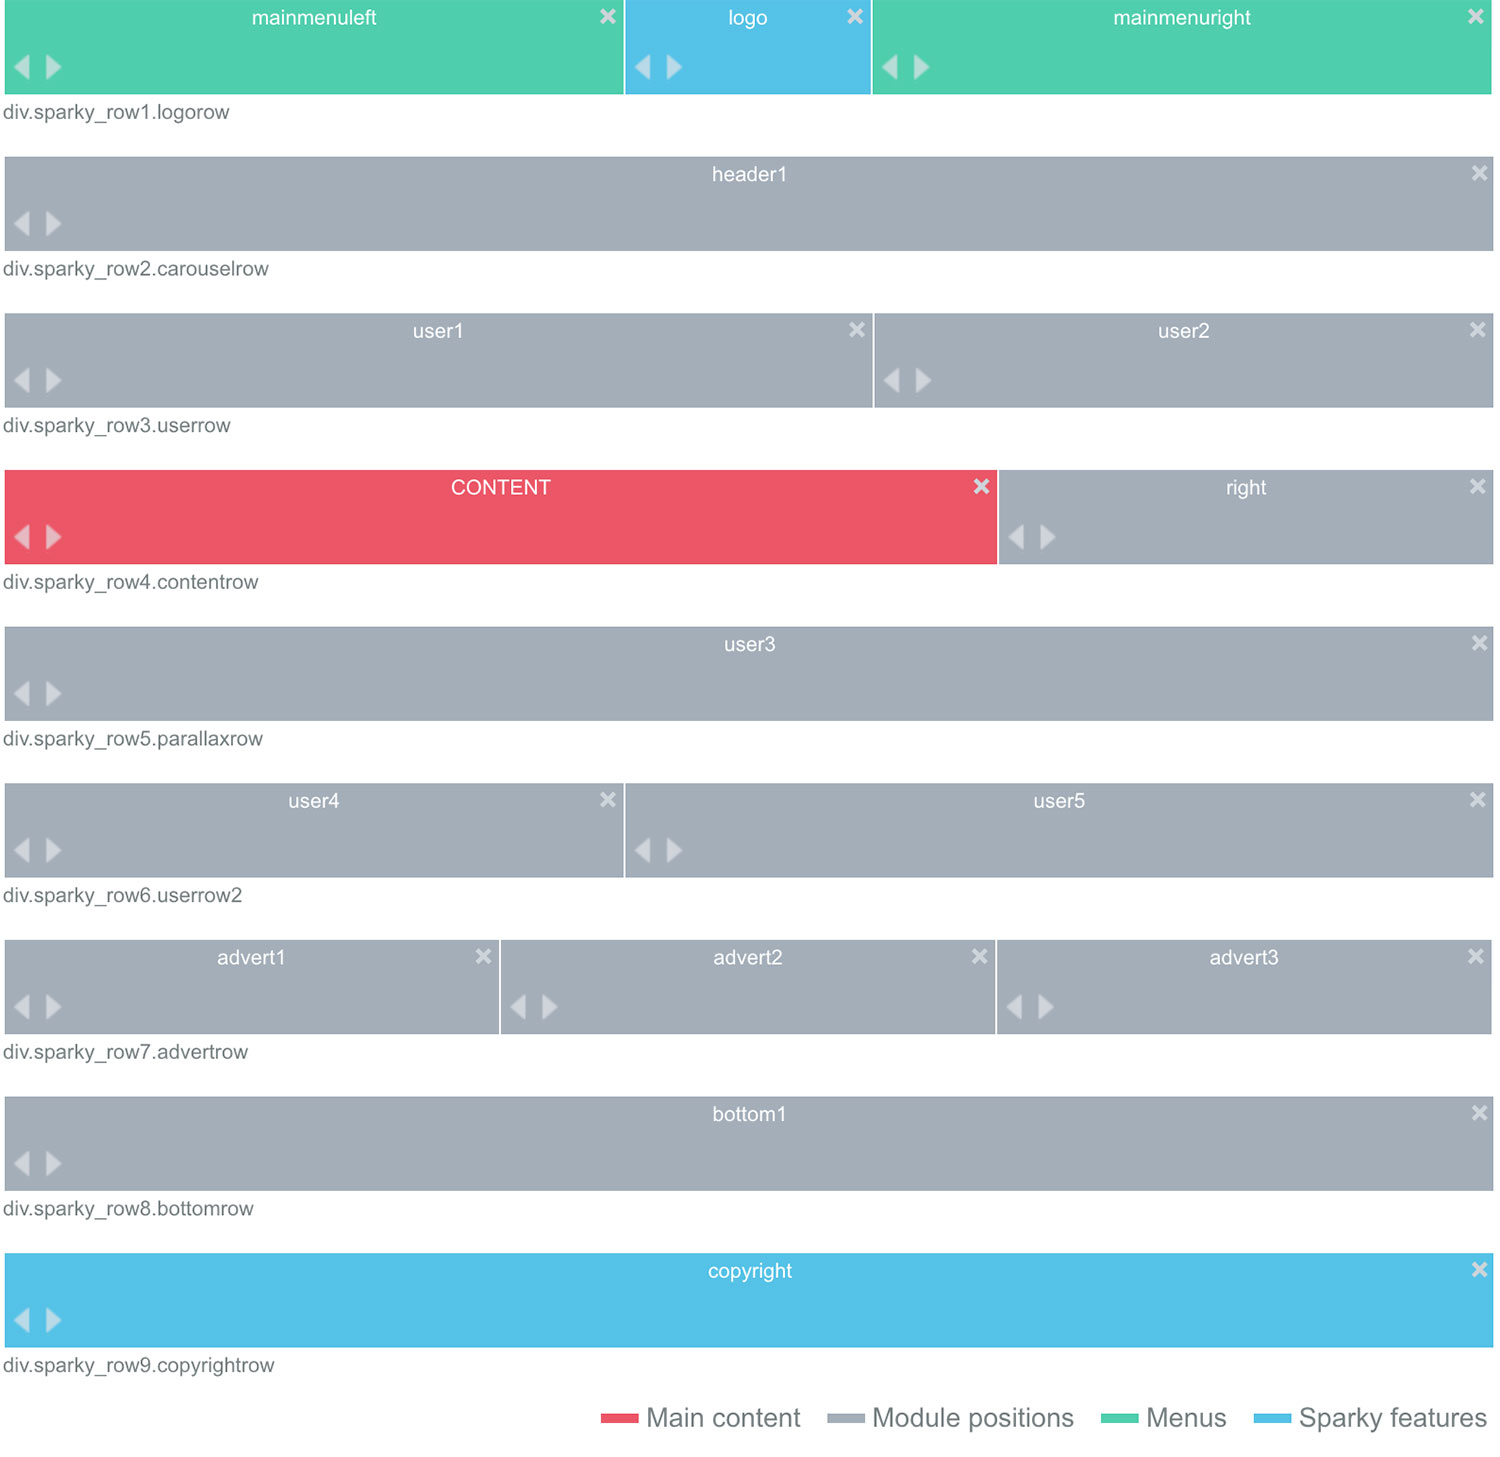Click the right arrow on the right position
The width and height of the screenshot is (1500, 1457).
coord(1047,537)
